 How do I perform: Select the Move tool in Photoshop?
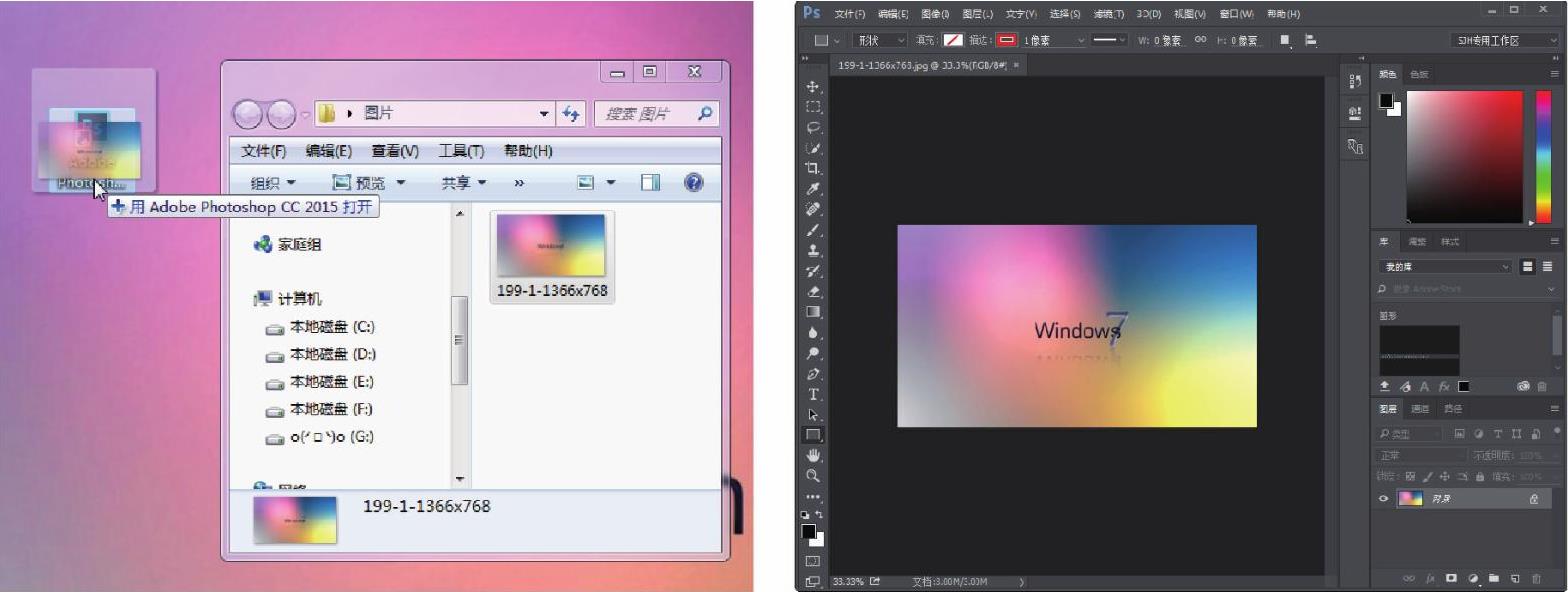pyautogui.click(x=813, y=86)
